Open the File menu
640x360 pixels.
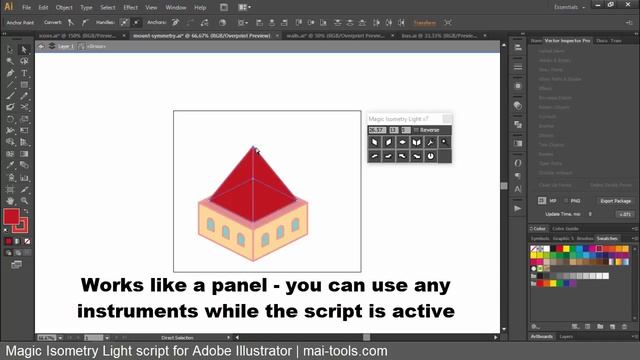[27, 7]
